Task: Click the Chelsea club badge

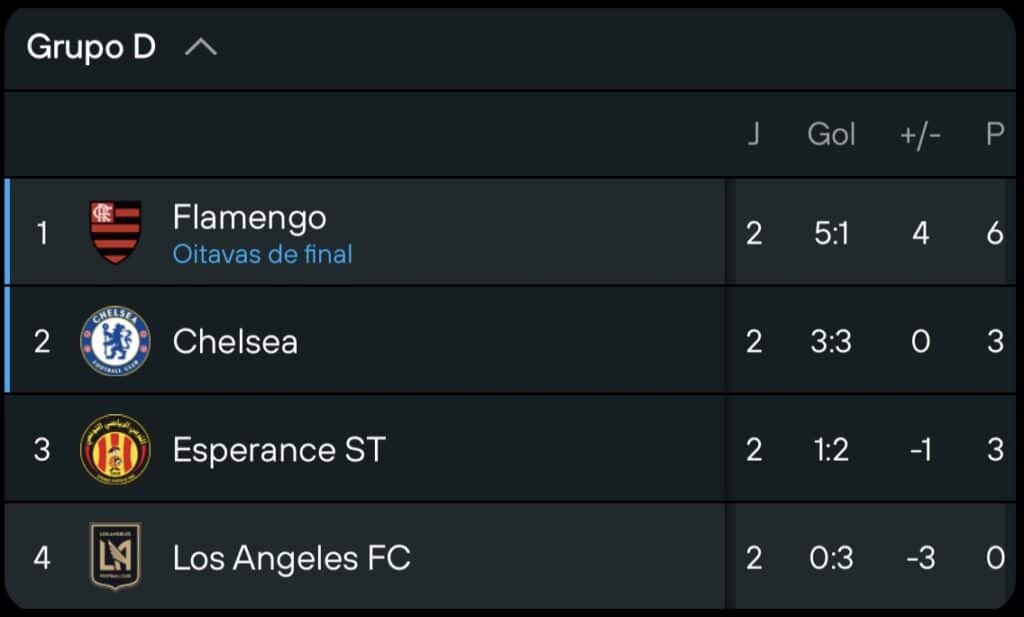Action: [115, 341]
